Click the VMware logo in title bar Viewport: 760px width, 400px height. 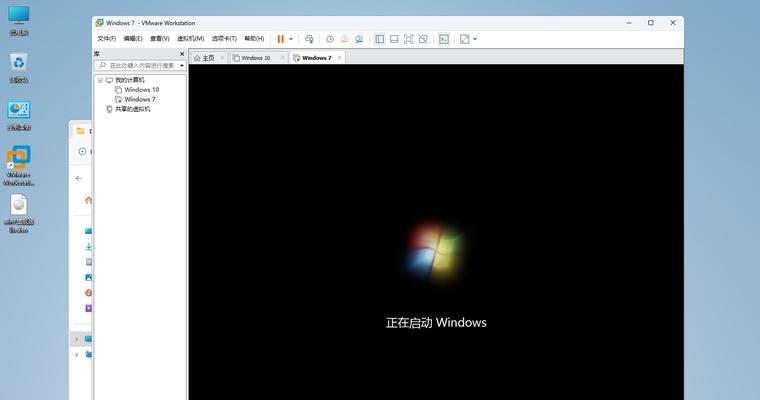[x=99, y=23]
